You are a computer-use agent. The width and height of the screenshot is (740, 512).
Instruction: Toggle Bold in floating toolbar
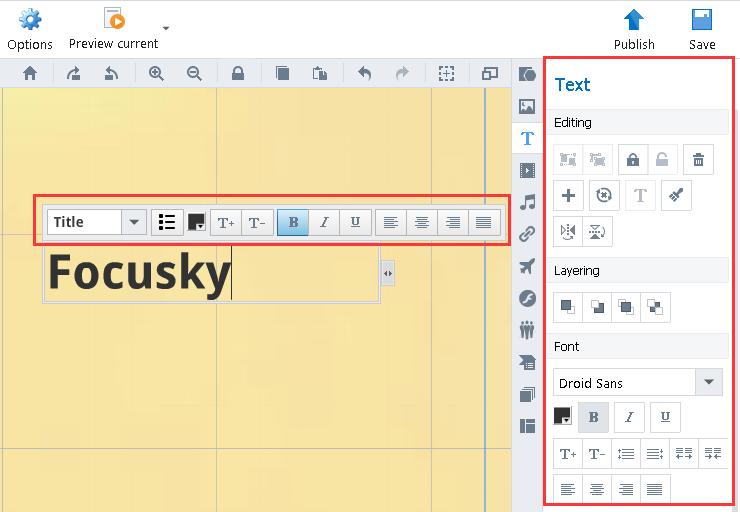click(x=293, y=222)
